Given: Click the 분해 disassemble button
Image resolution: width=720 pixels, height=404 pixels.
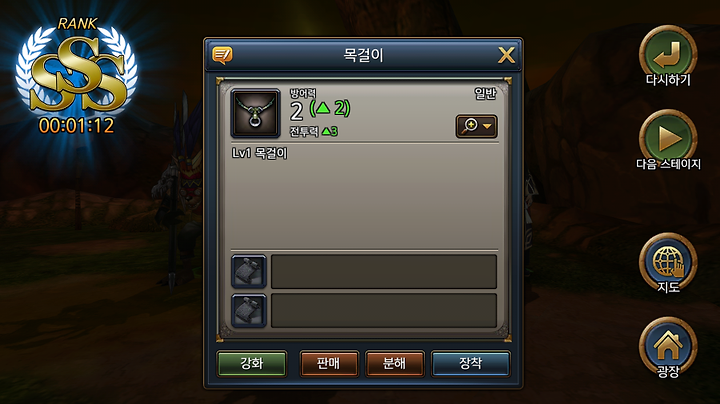Looking at the screenshot, I should pos(394,364).
